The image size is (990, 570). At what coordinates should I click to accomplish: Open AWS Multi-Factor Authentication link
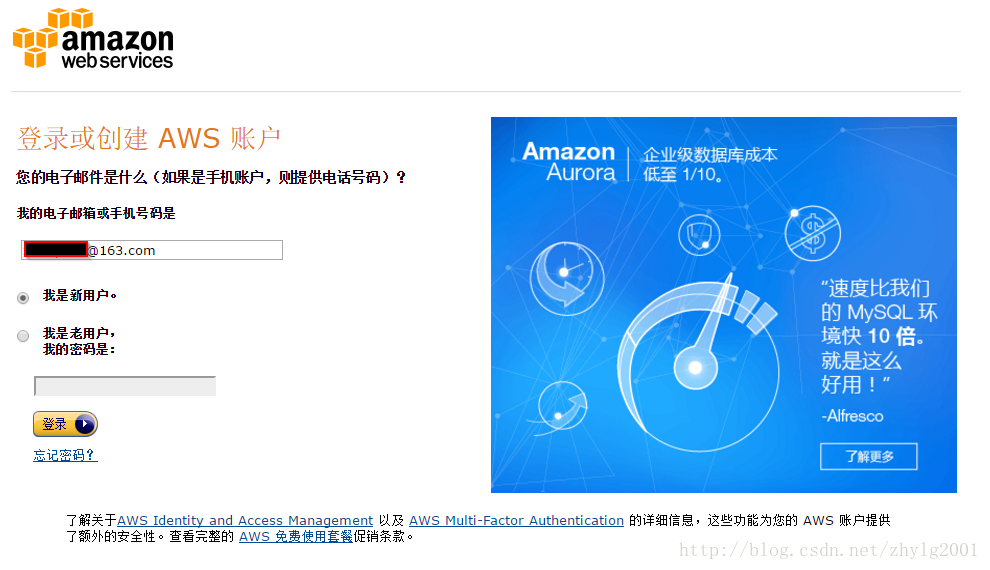516,521
